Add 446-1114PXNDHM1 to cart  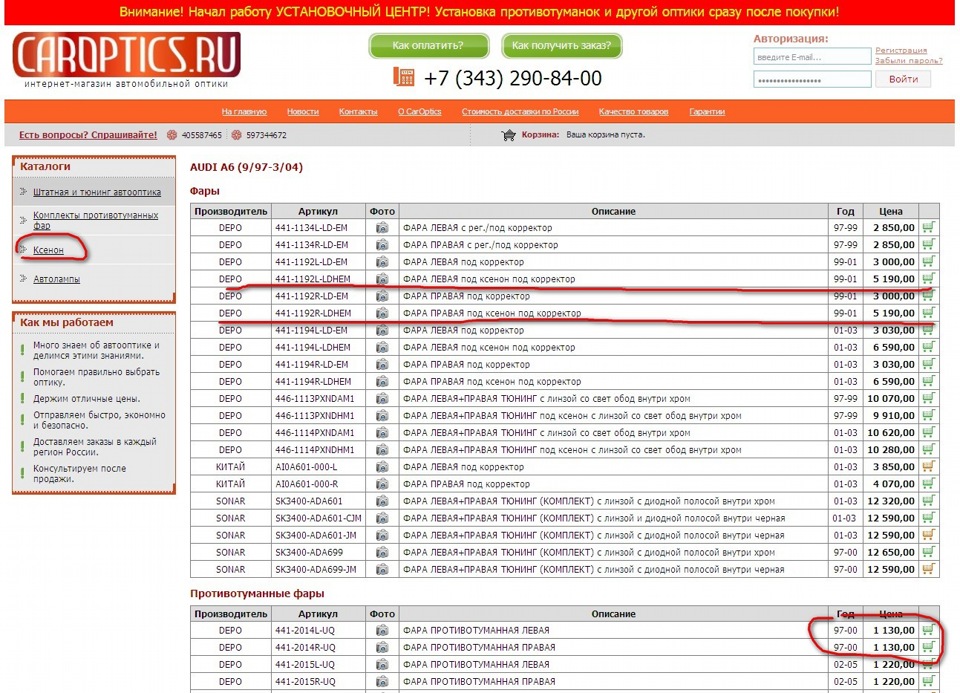[928, 450]
